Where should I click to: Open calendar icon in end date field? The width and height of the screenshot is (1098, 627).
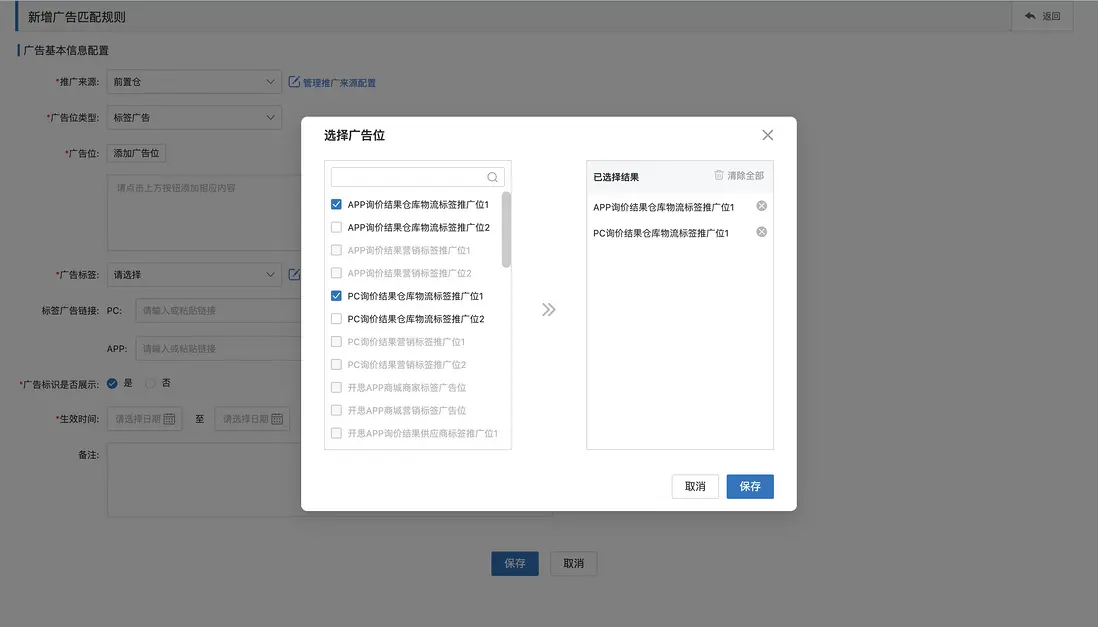coord(277,419)
